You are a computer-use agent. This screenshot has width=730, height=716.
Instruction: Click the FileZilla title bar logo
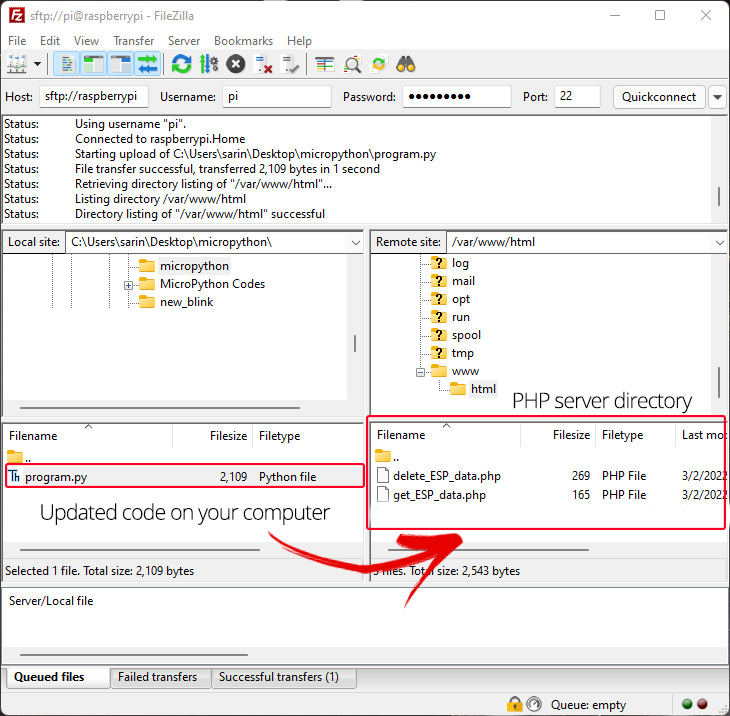(x=17, y=15)
